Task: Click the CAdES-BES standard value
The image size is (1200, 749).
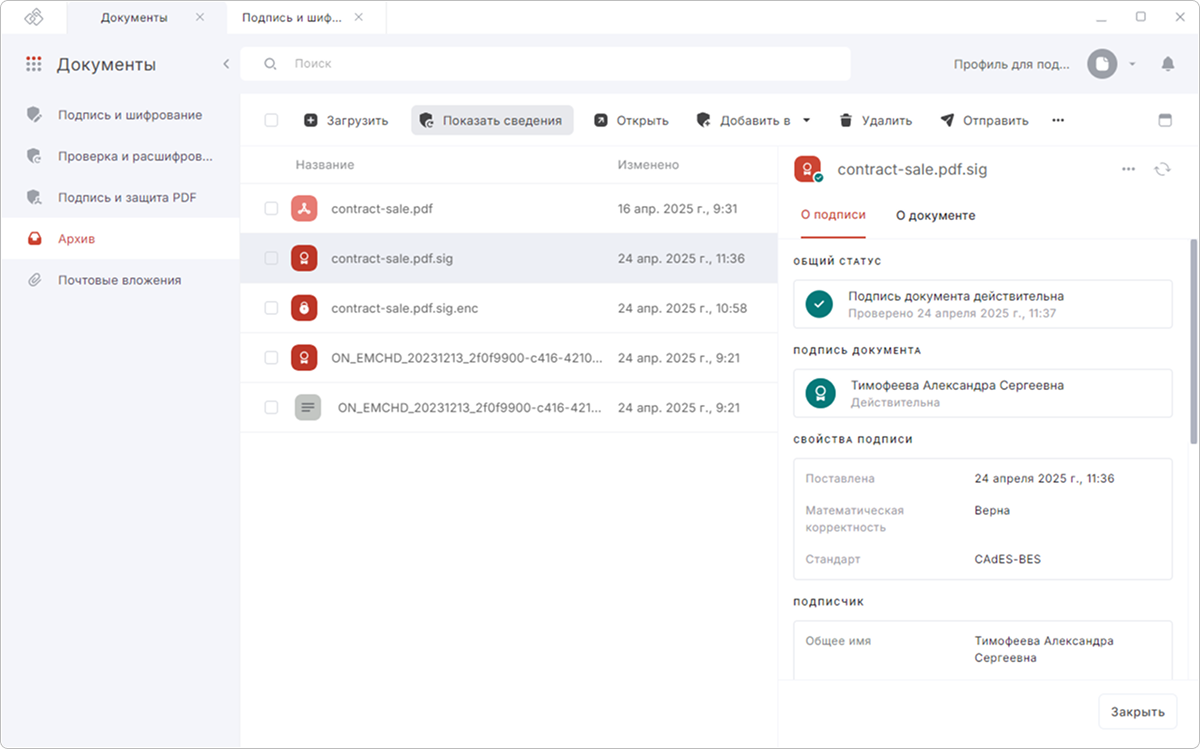Action: [1008, 559]
